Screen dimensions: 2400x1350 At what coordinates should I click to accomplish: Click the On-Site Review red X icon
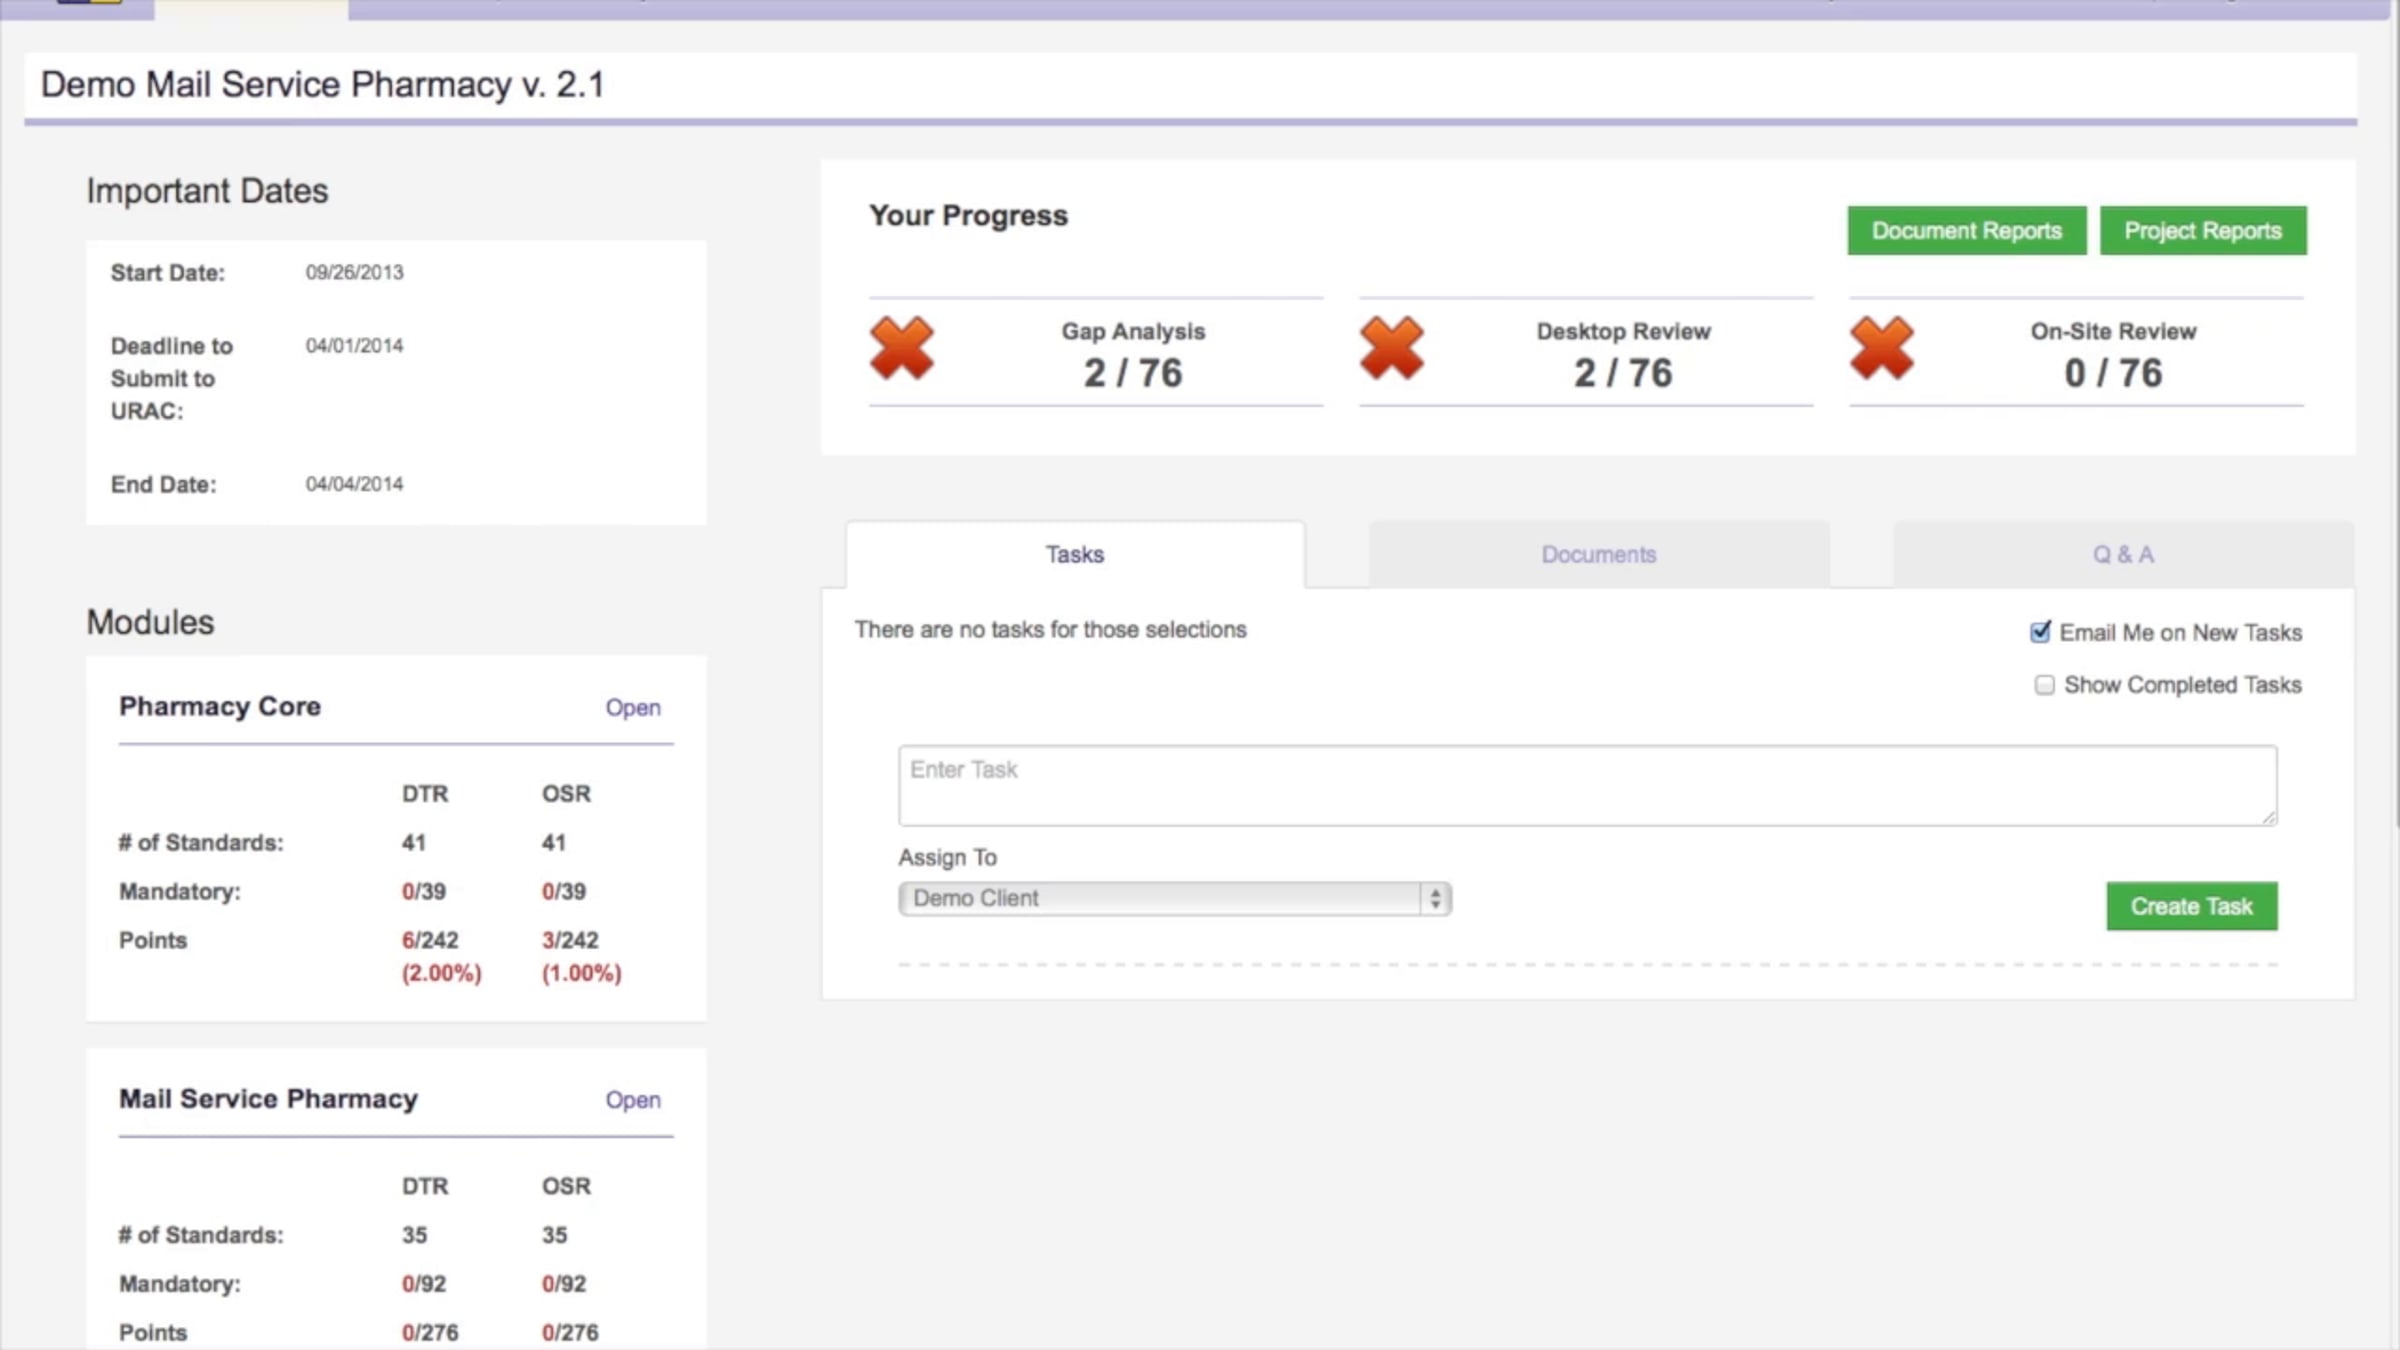1881,349
